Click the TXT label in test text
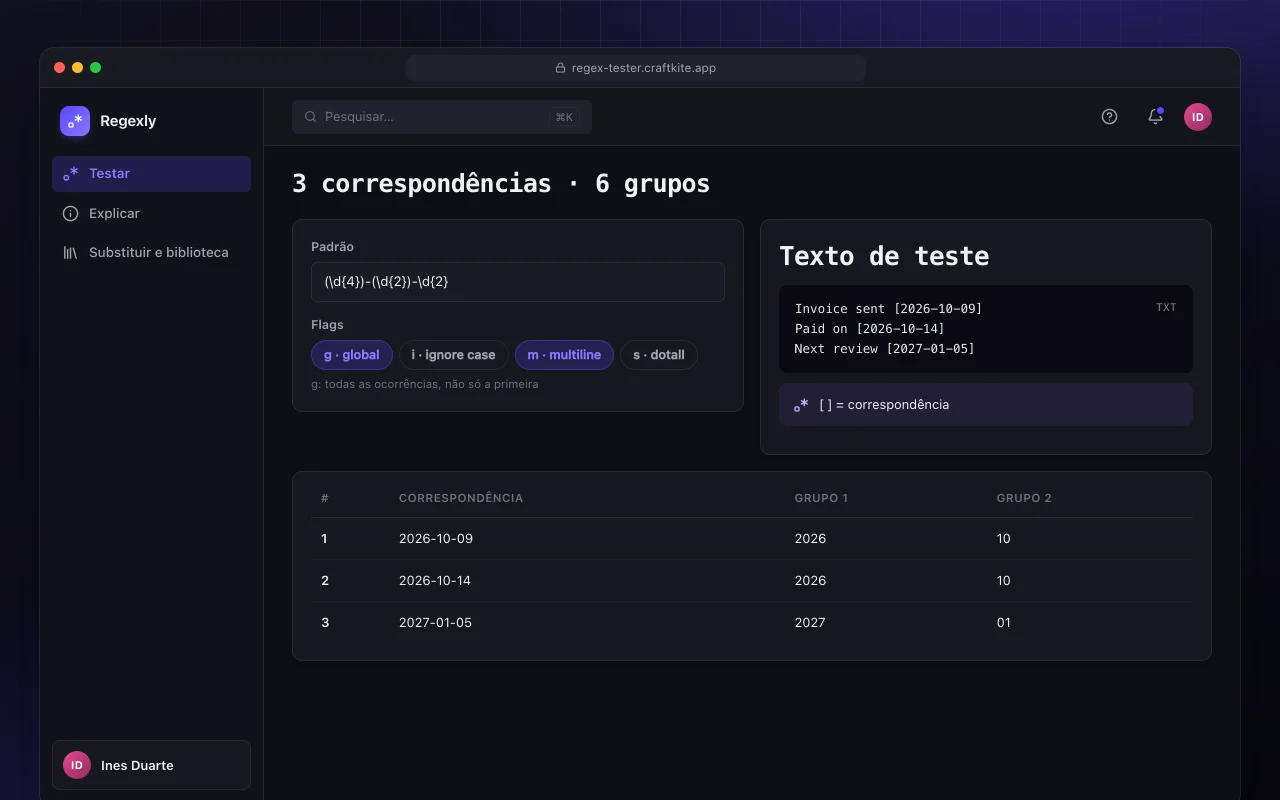The image size is (1280, 800). pyautogui.click(x=1166, y=307)
